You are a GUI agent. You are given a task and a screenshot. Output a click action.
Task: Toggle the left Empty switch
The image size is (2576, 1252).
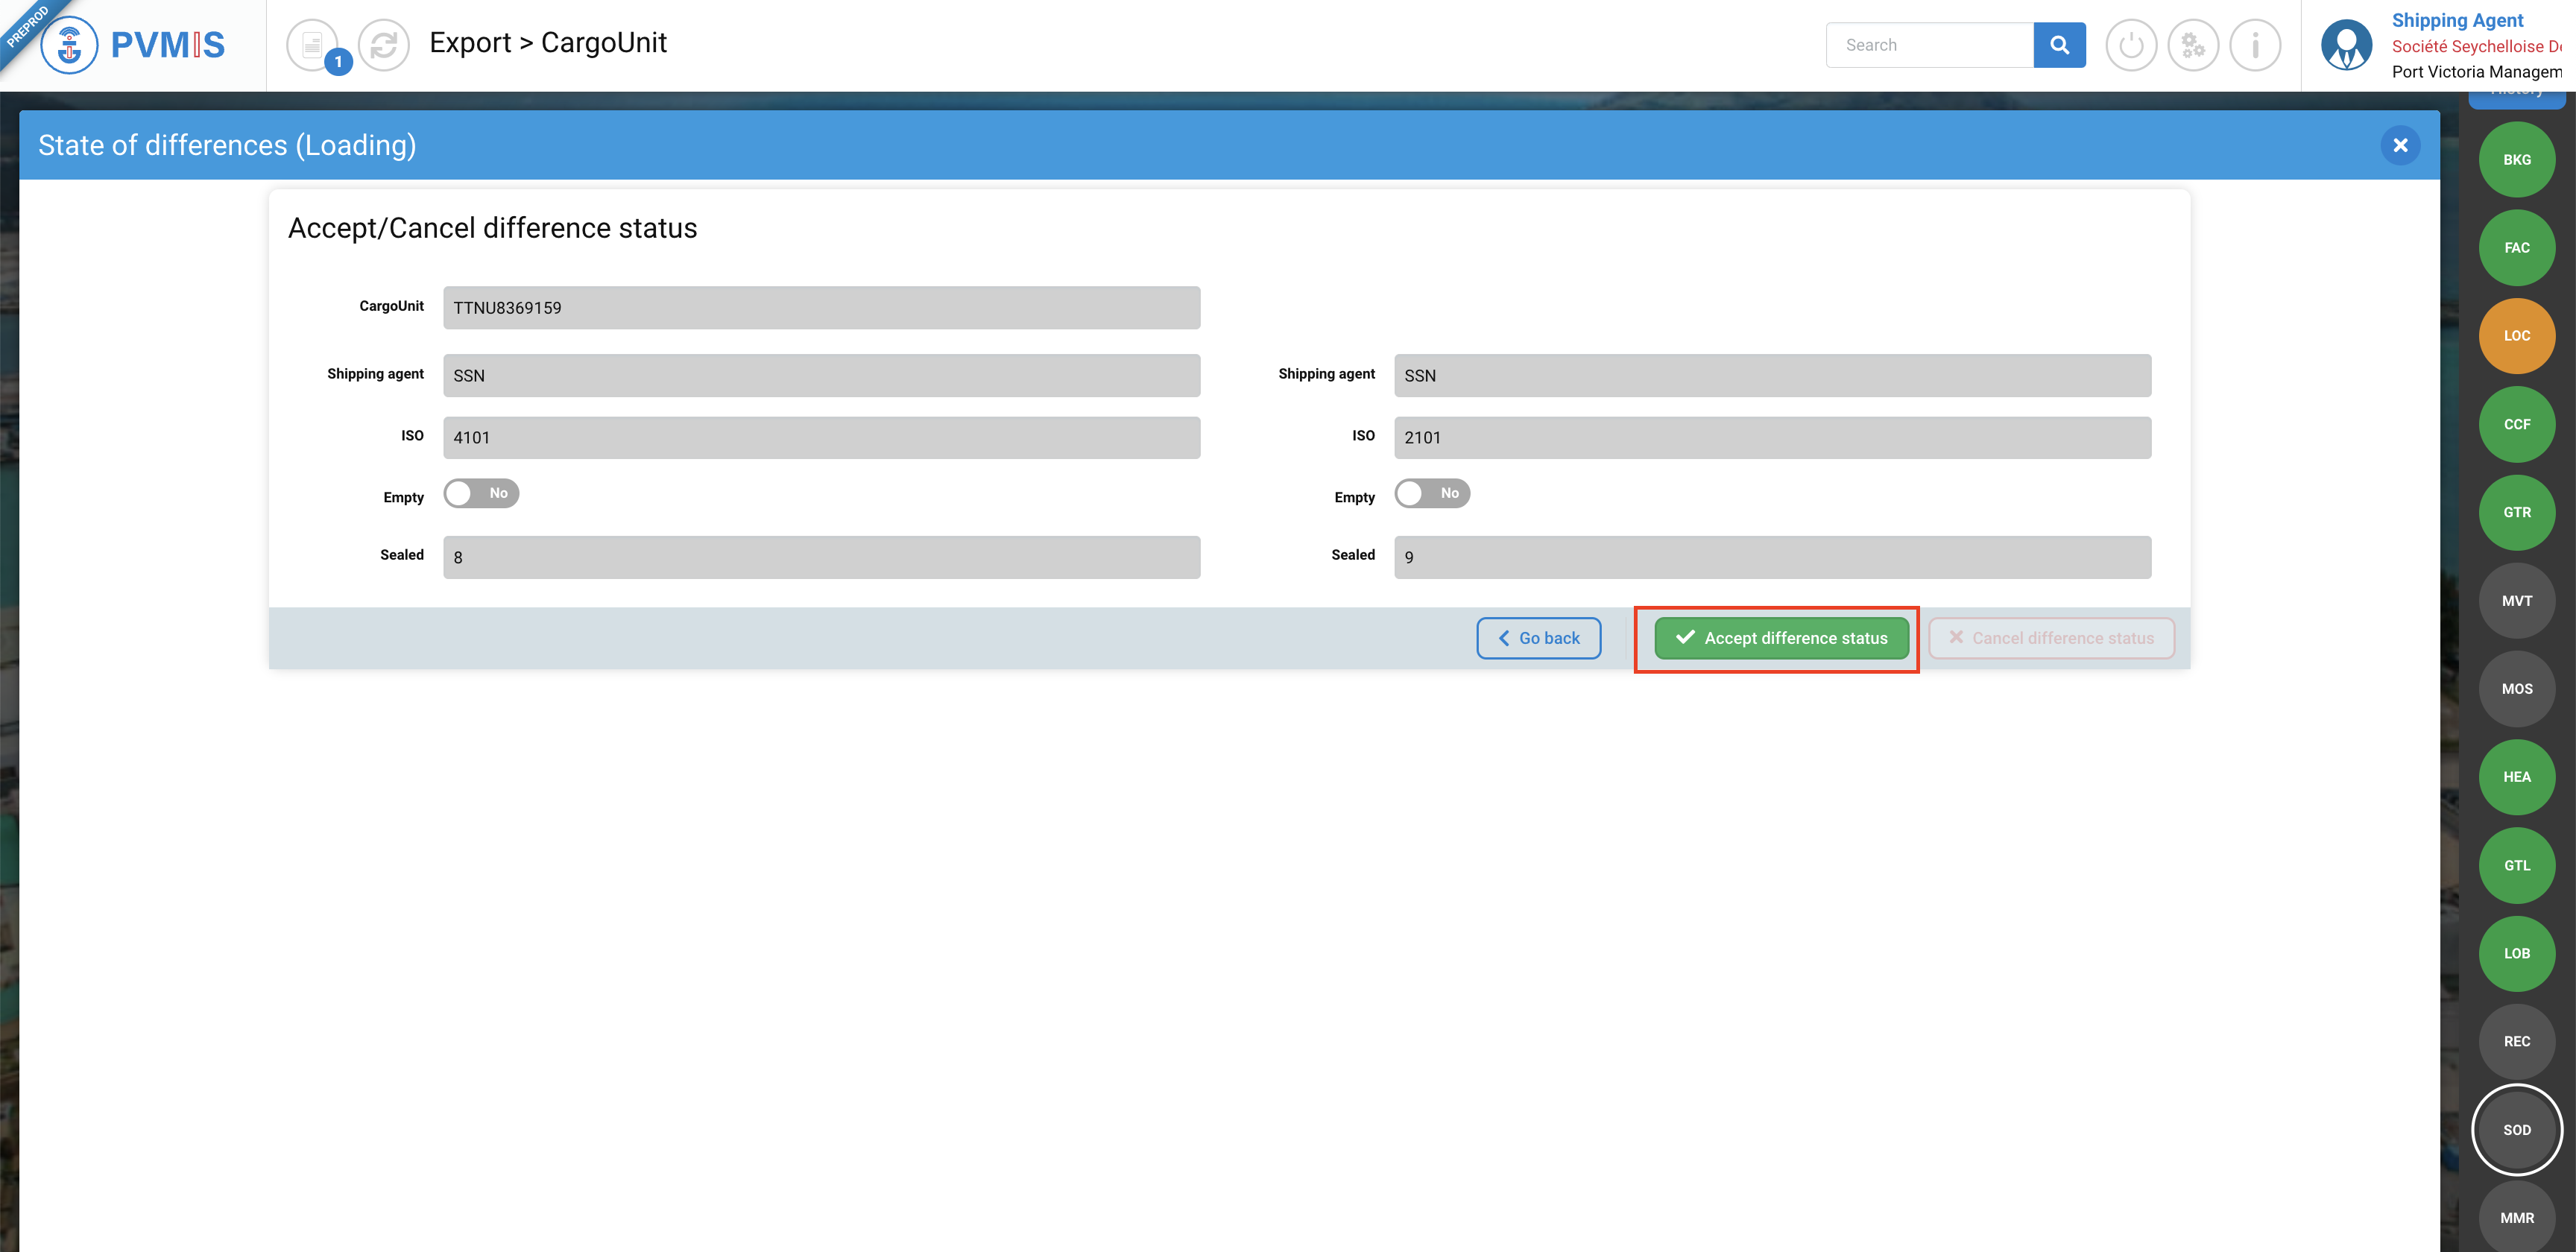481,493
